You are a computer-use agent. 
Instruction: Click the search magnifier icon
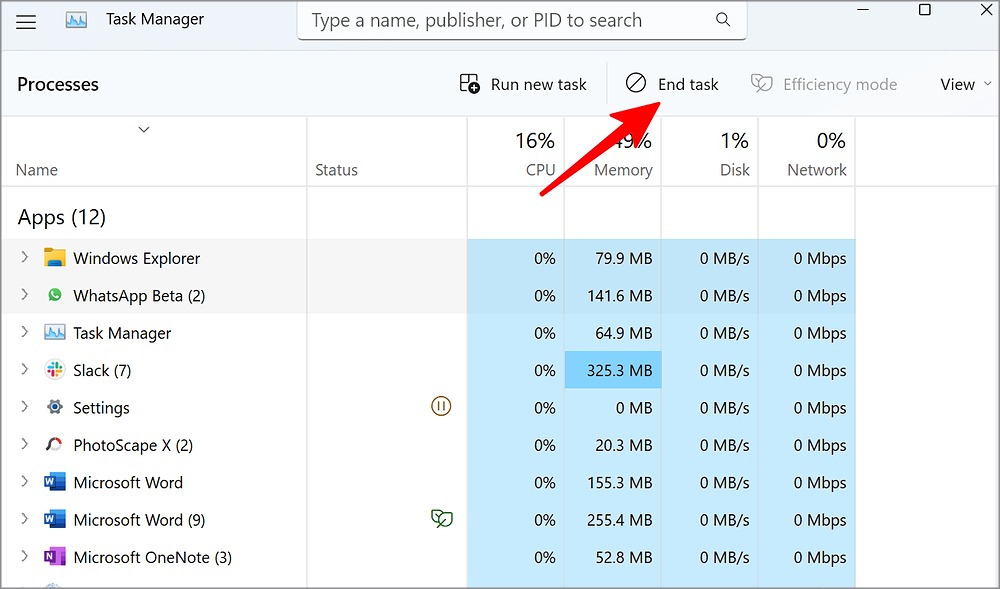point(723,20)
